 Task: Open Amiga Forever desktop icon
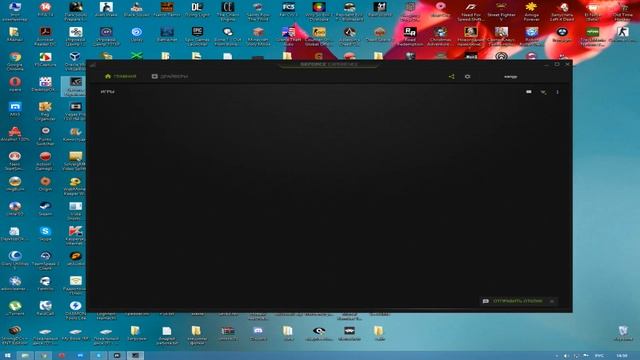click(531, 11)
